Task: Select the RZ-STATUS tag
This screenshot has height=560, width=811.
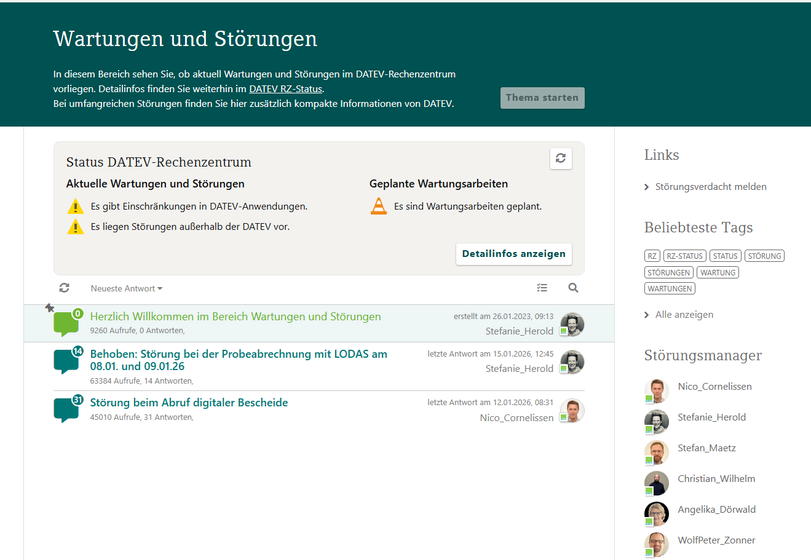Action: coord(684,256)
